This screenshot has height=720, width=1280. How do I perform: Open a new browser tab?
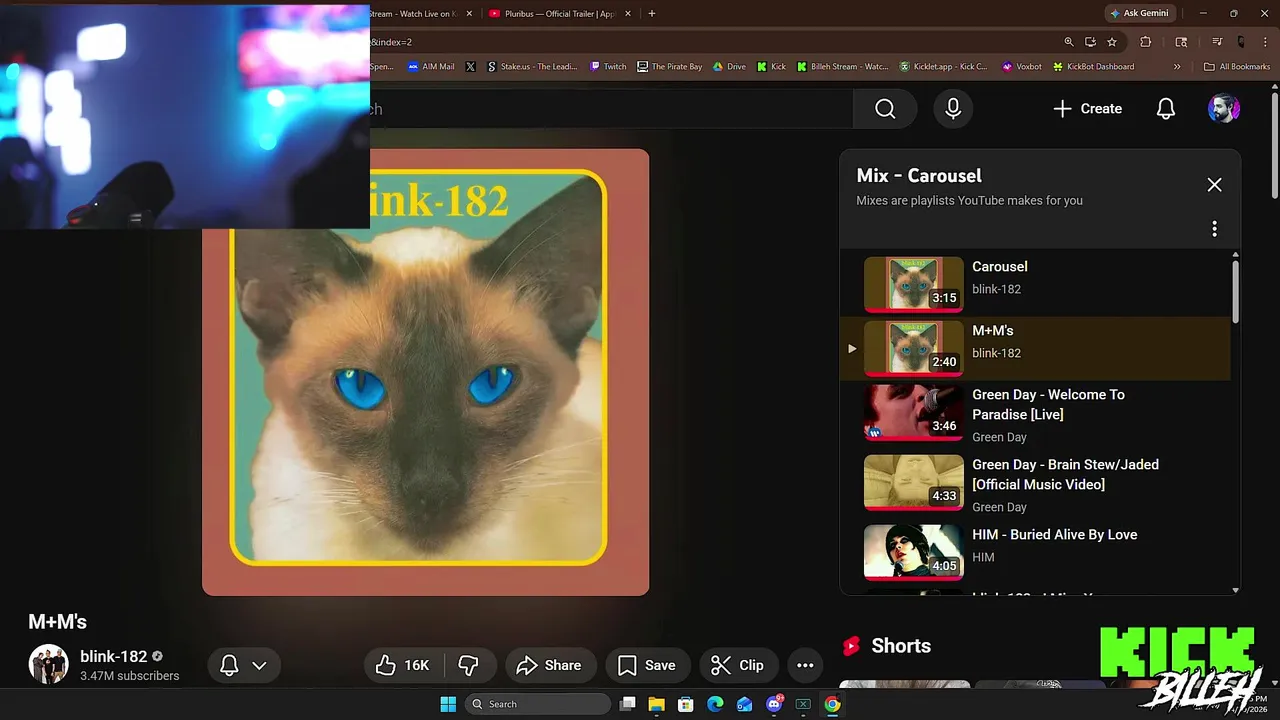[x=652, y=14]
